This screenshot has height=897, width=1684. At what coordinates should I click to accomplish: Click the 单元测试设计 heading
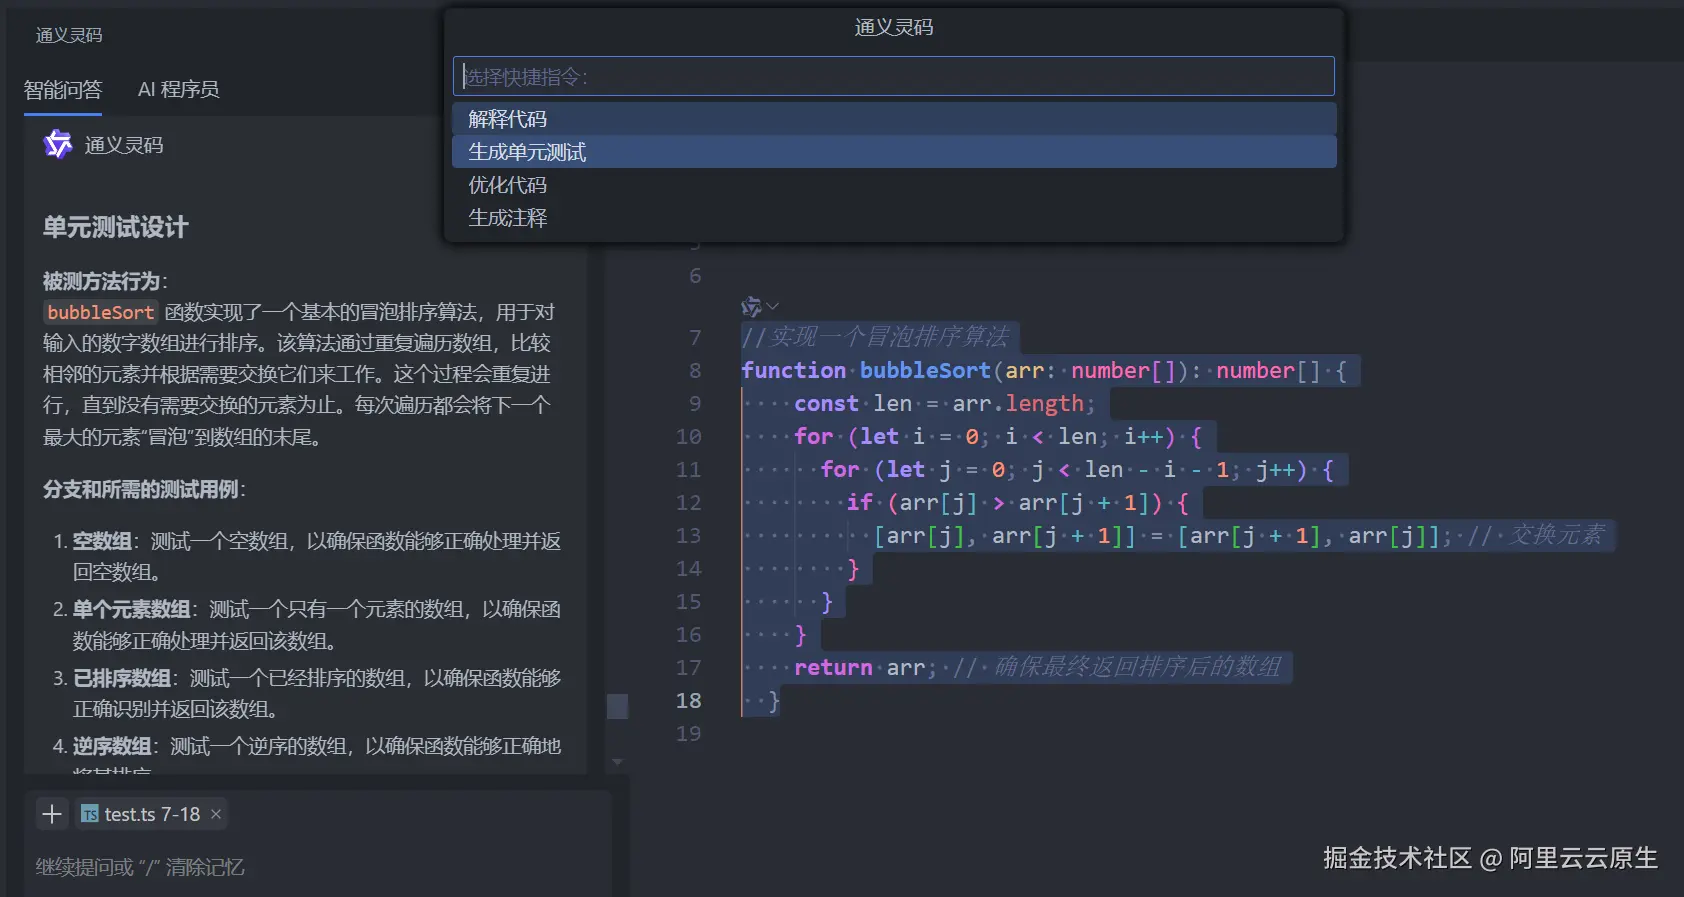click(115, 227)
